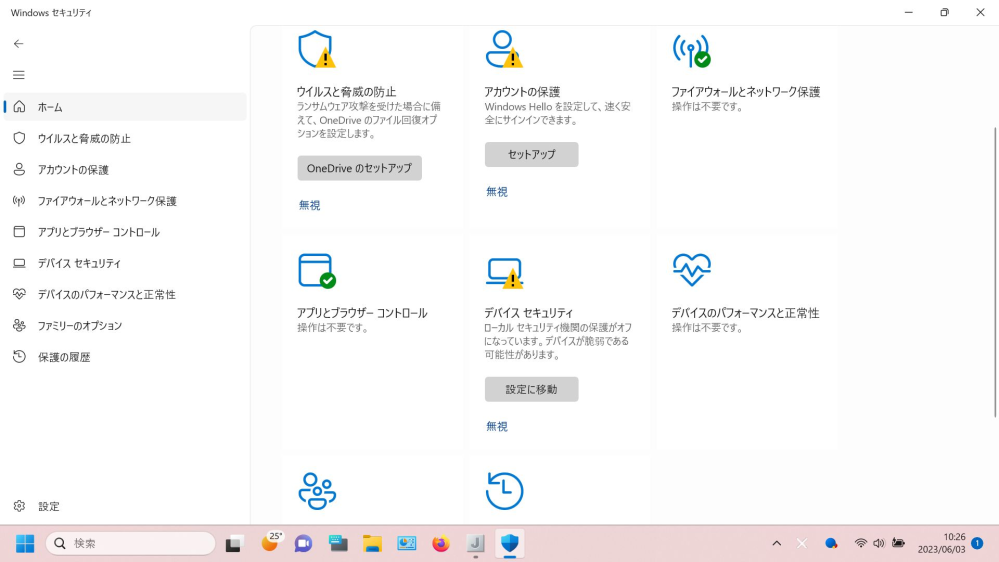Launch Firefox from the taskbar

(441, 544)
